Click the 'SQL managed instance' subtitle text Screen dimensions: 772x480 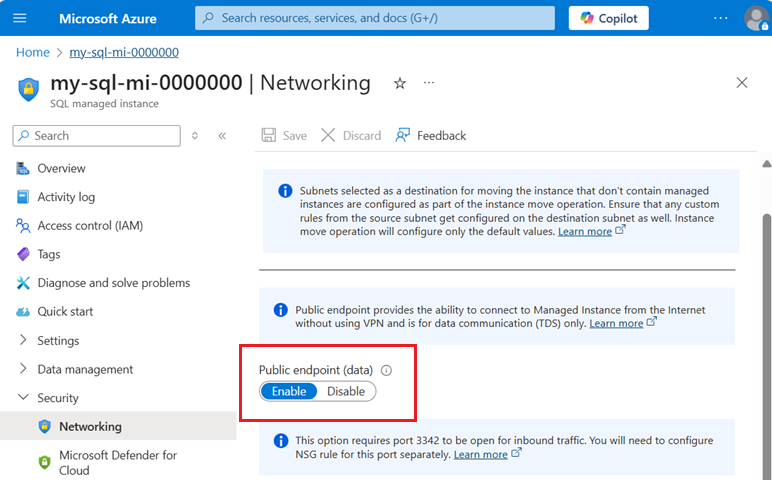pyautogui.click(x=104, y=104)
